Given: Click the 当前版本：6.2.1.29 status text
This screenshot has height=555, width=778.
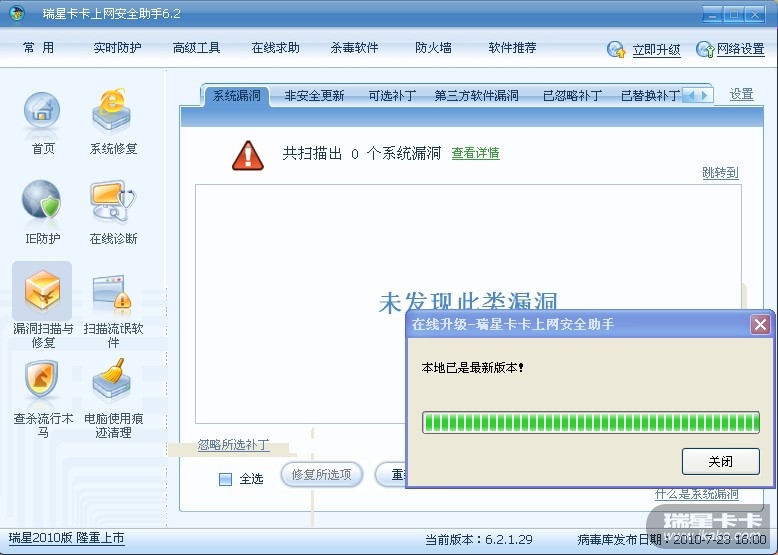Looking at the screenshot, I should (x=479, y=540).
